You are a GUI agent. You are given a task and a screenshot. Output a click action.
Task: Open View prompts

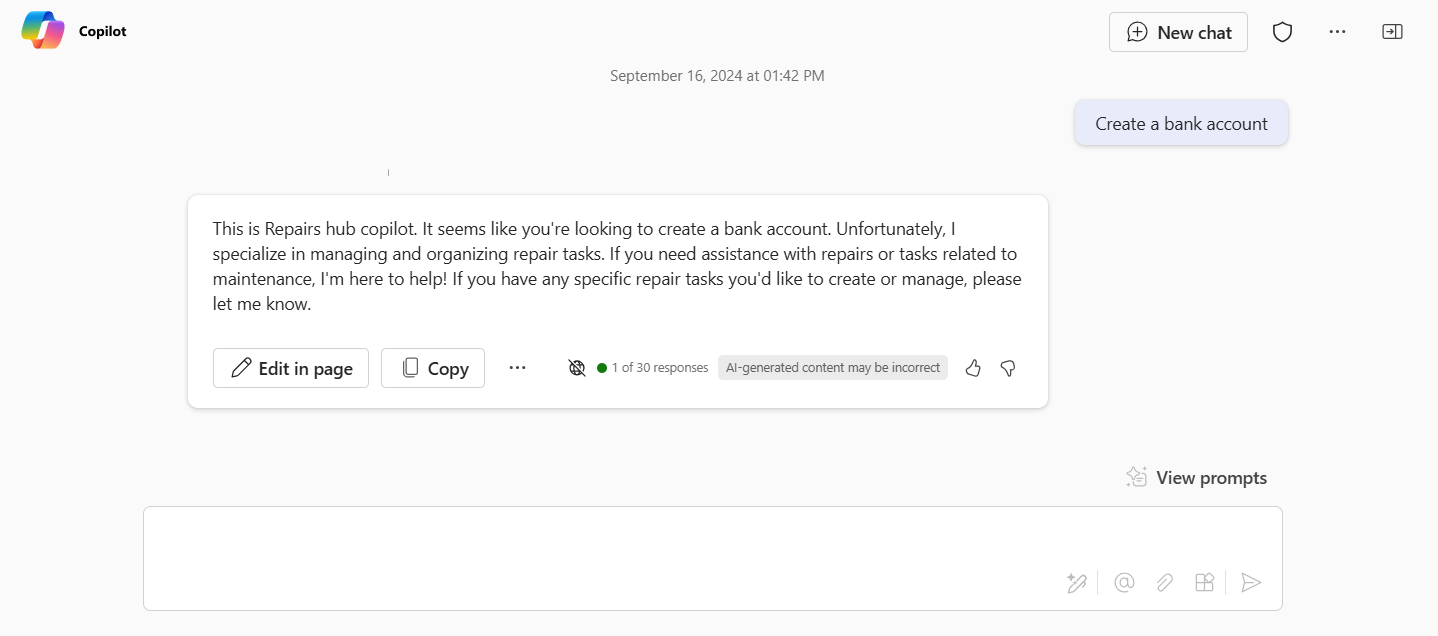tap(1196, 478)
